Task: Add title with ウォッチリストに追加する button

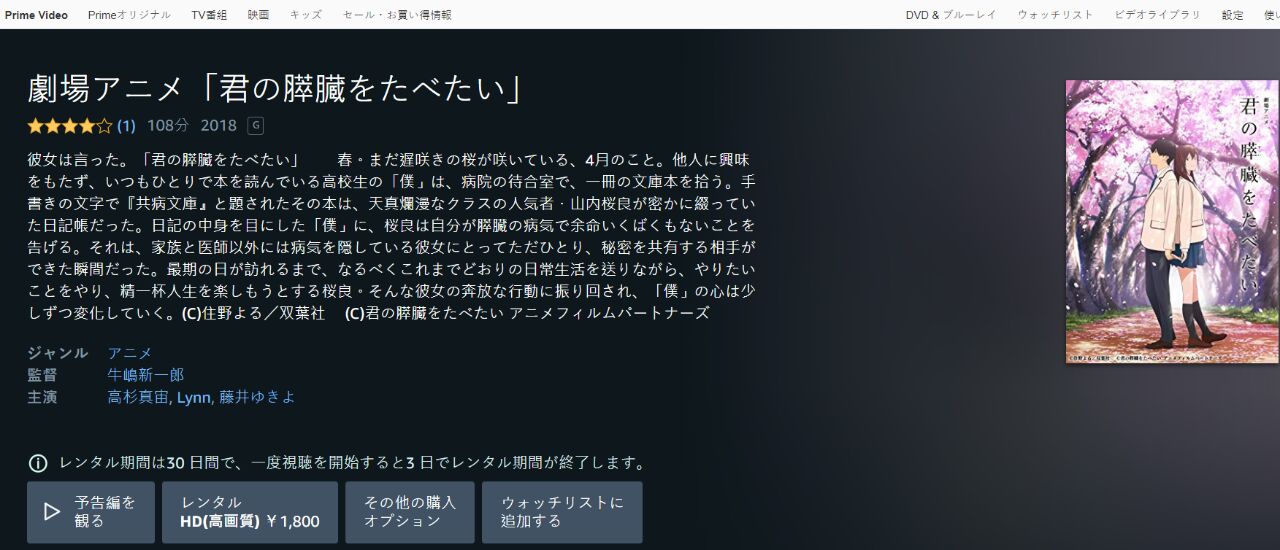Action: click(x=562, y=512)
